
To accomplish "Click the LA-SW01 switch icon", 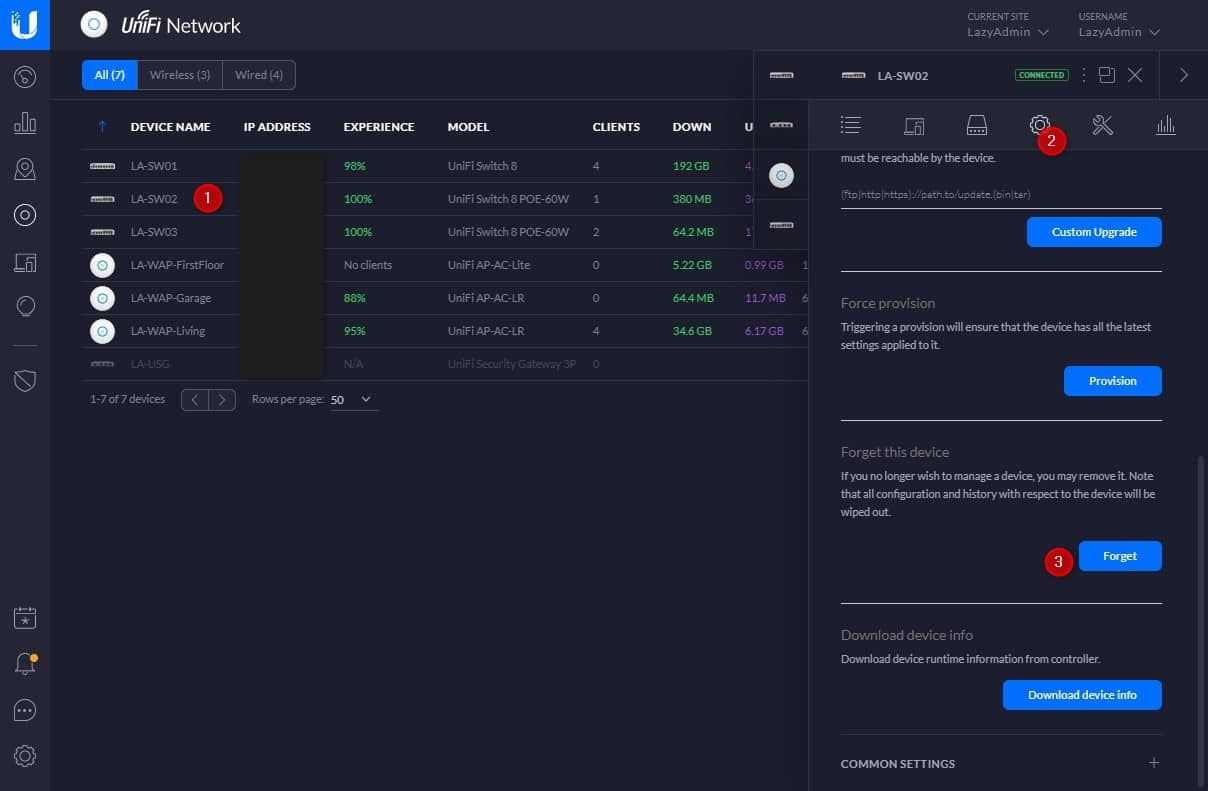I will (x=102, y=166).
